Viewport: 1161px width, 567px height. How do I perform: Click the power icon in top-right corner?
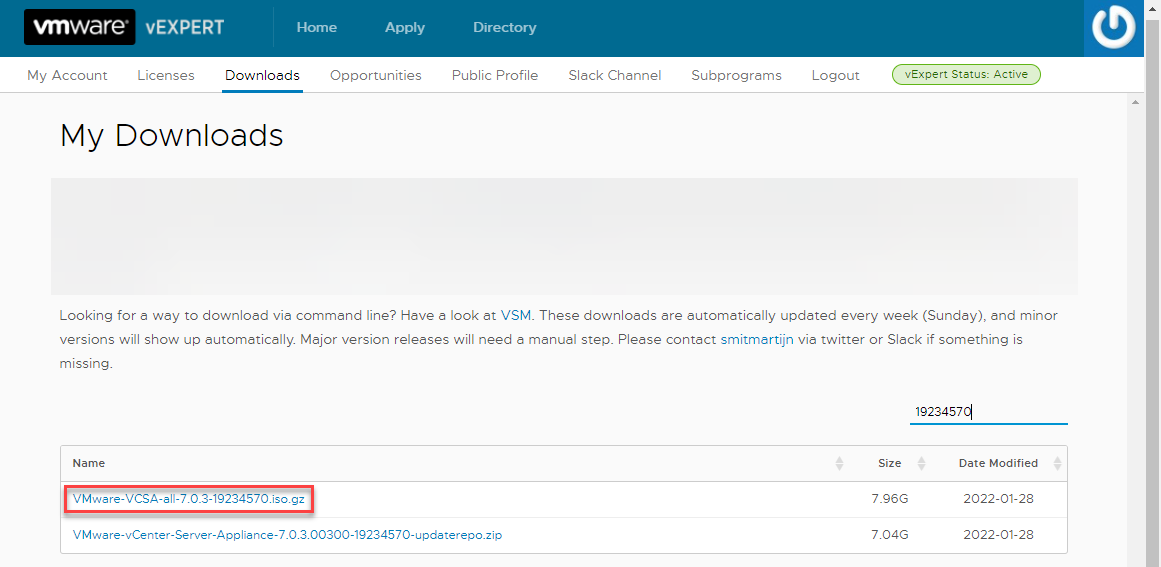pyautogui.click(x=1114, y=28)
